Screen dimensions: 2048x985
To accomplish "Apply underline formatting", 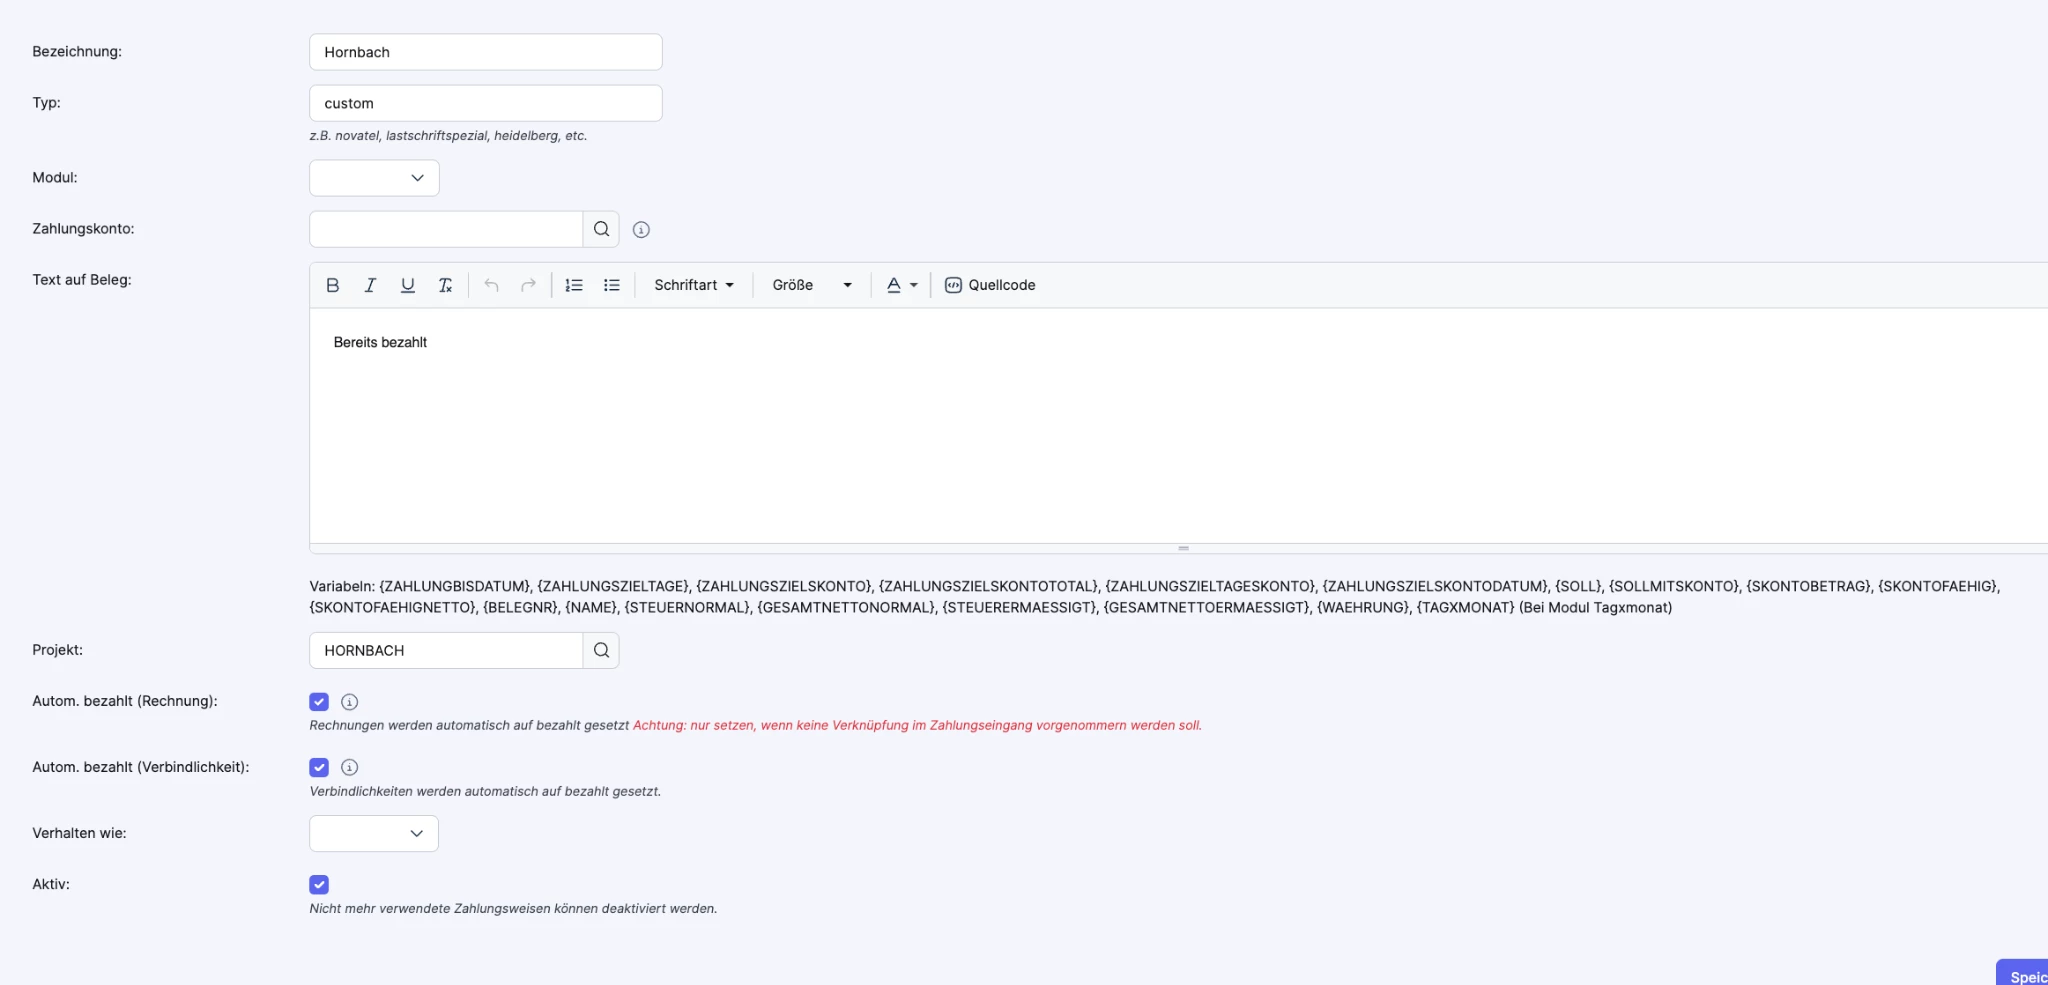I will pos(408,285).
